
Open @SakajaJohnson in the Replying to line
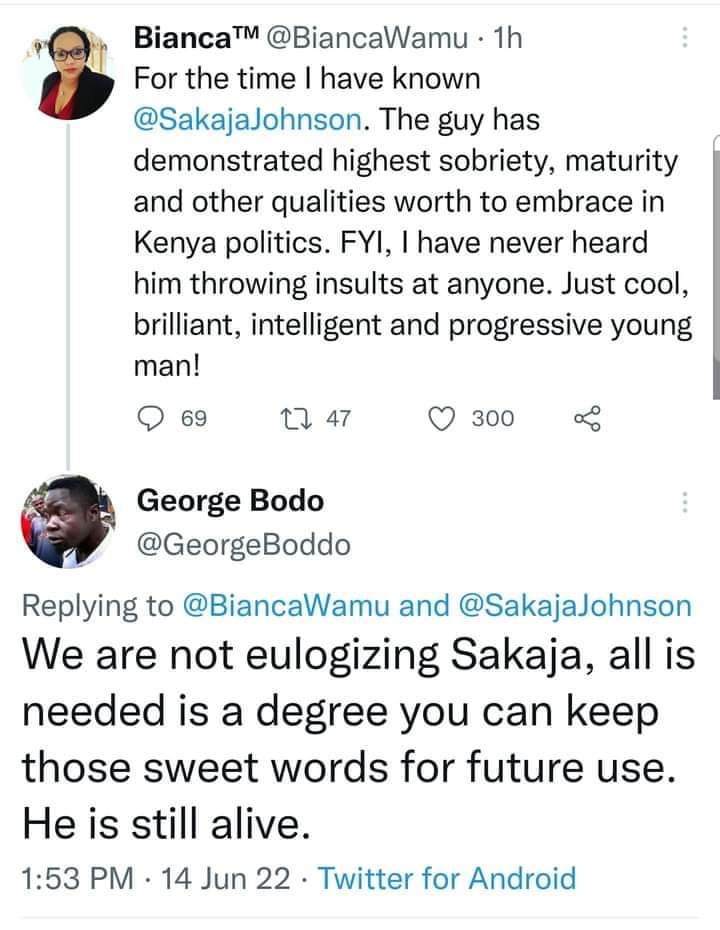pos(575,606)
